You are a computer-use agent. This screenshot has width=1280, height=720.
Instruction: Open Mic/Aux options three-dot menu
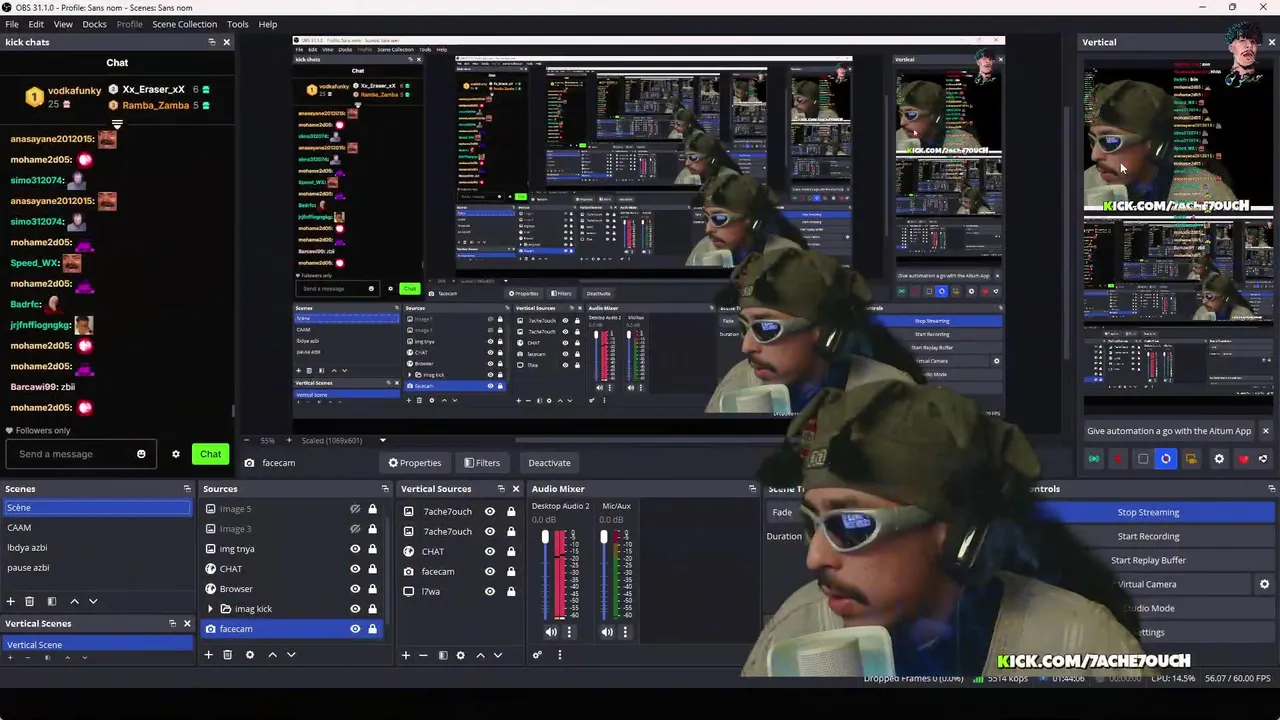(625, 632)
